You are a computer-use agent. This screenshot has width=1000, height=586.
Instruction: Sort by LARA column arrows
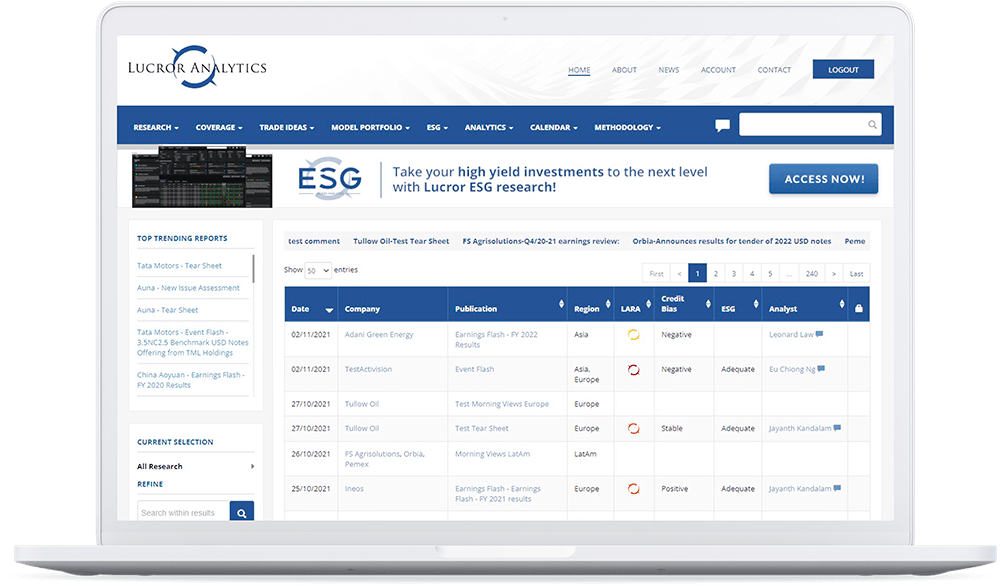(x=648, y=304)
